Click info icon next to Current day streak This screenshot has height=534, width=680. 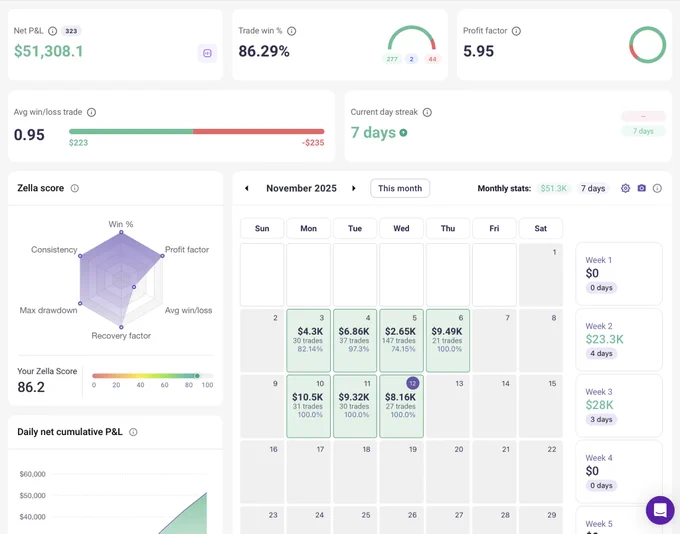427,112
